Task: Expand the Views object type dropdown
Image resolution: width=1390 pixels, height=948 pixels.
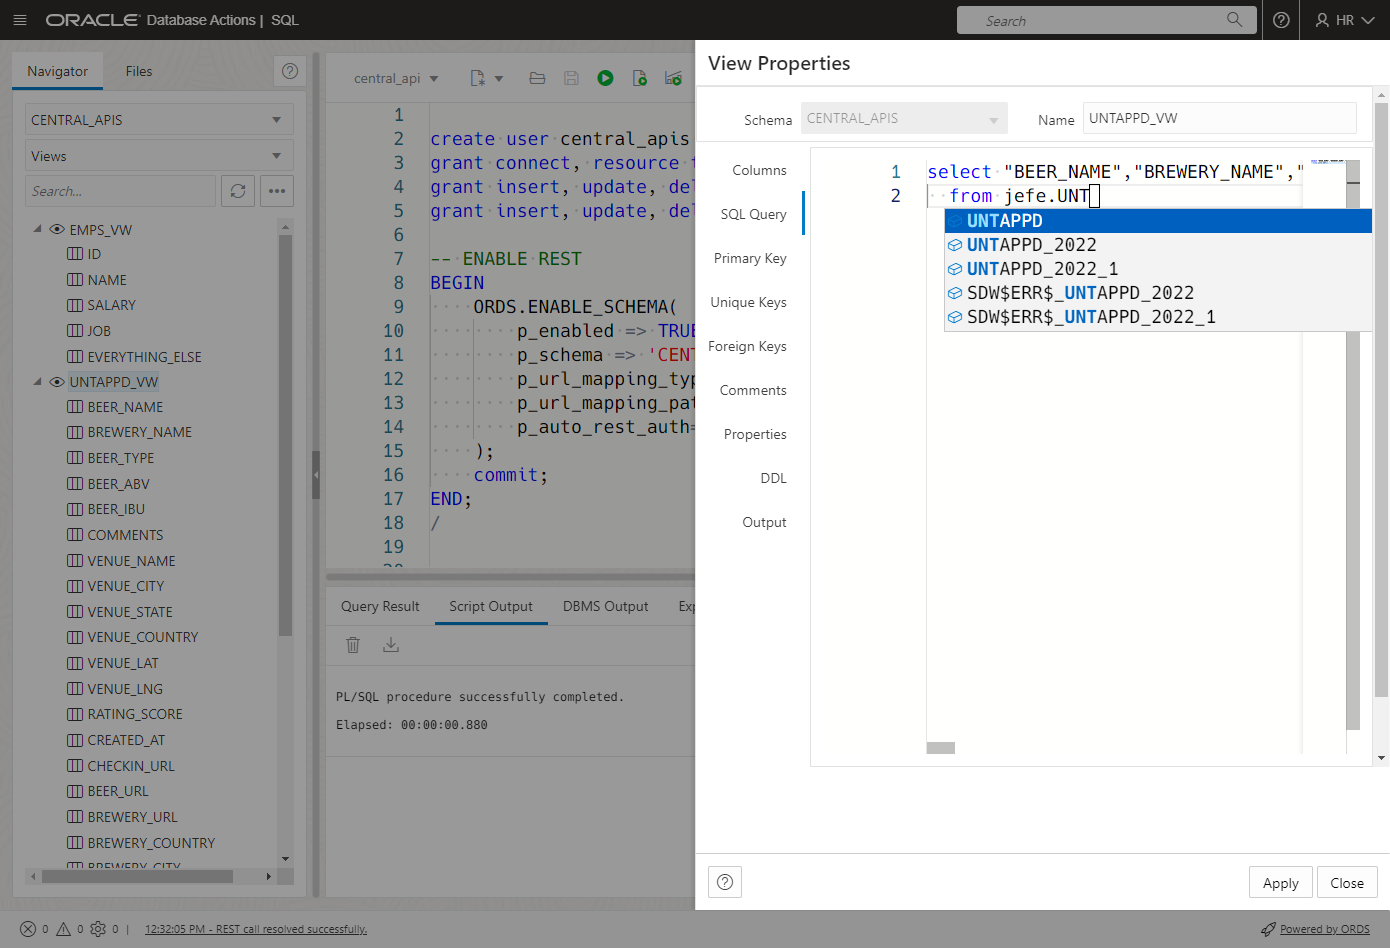Action: tap(158, 156)
